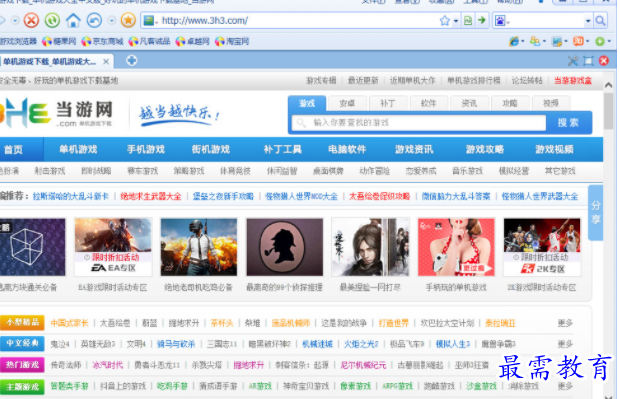Open 绝地求生武器大全 recommended link
This screenshot has width=620, height=399.
(x=151, y=196)
